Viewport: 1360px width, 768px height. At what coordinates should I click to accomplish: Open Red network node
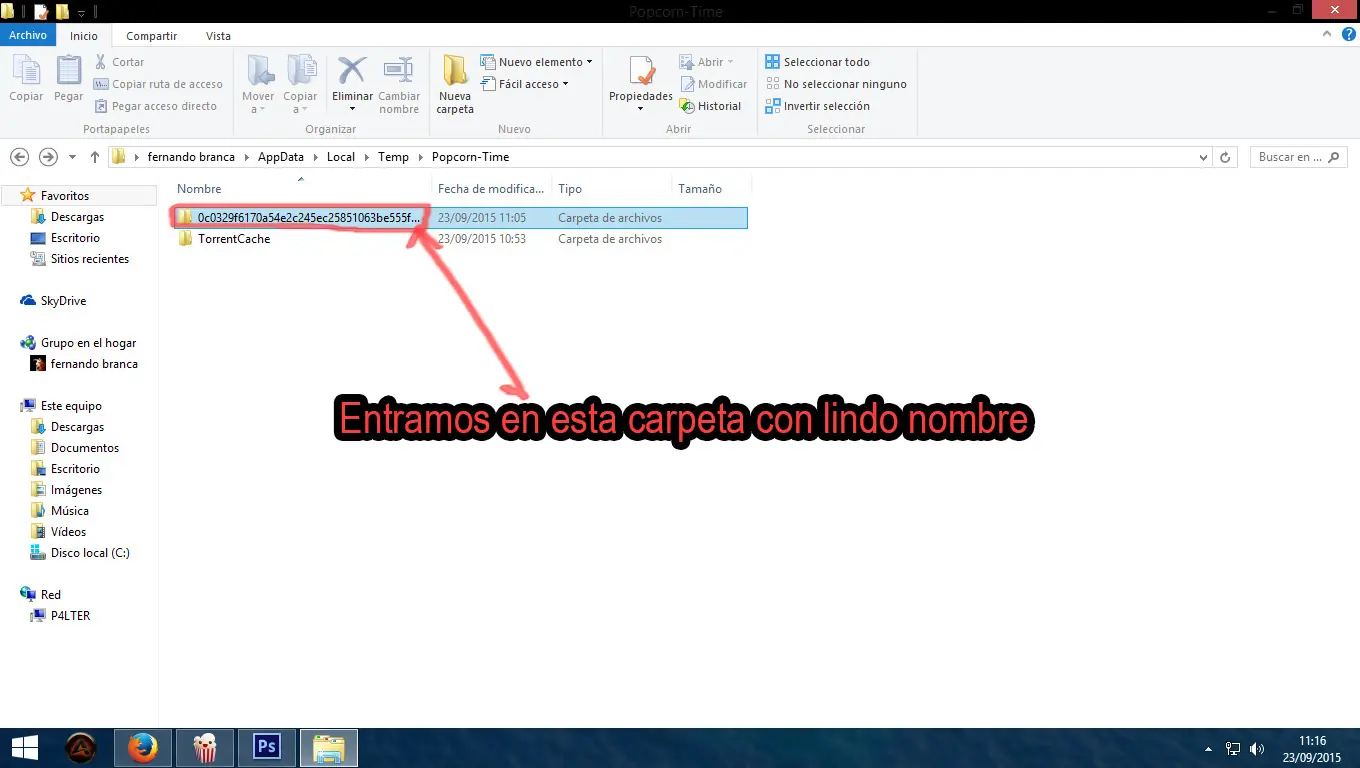click(x=50, y=595)
